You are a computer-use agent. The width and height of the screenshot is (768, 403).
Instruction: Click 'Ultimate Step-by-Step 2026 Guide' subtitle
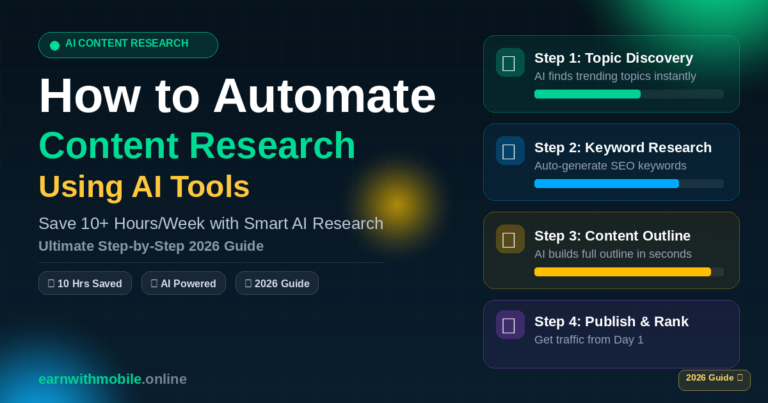(151, 246)
